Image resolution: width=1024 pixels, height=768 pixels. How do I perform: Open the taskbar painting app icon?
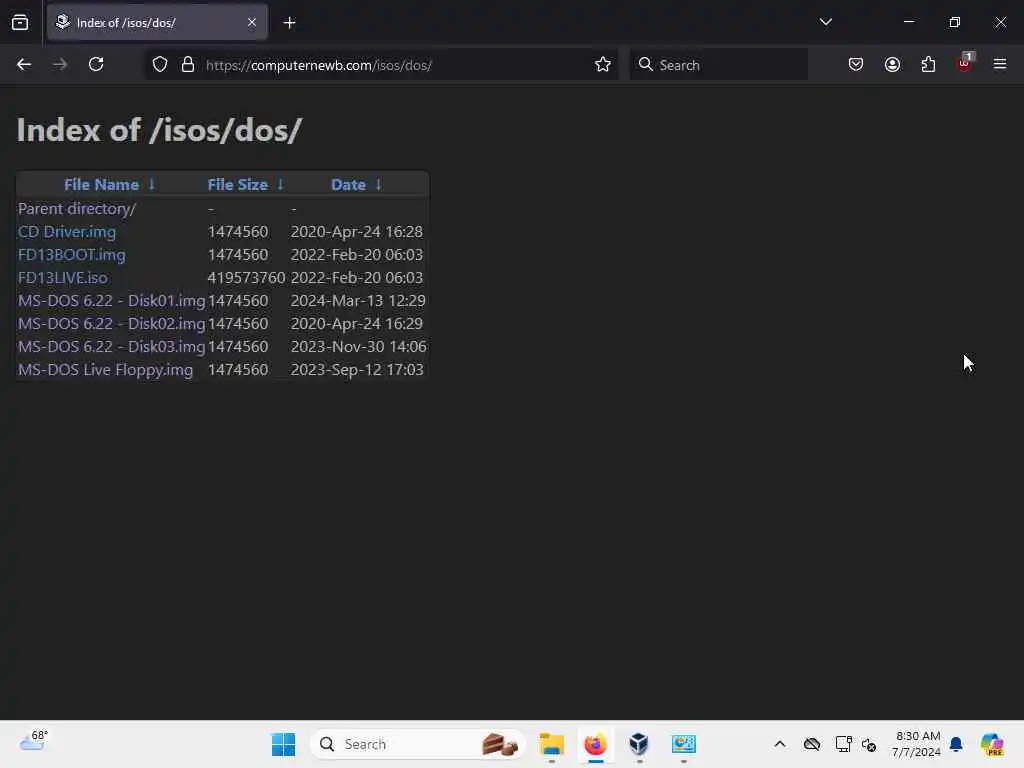pos(684,744)
